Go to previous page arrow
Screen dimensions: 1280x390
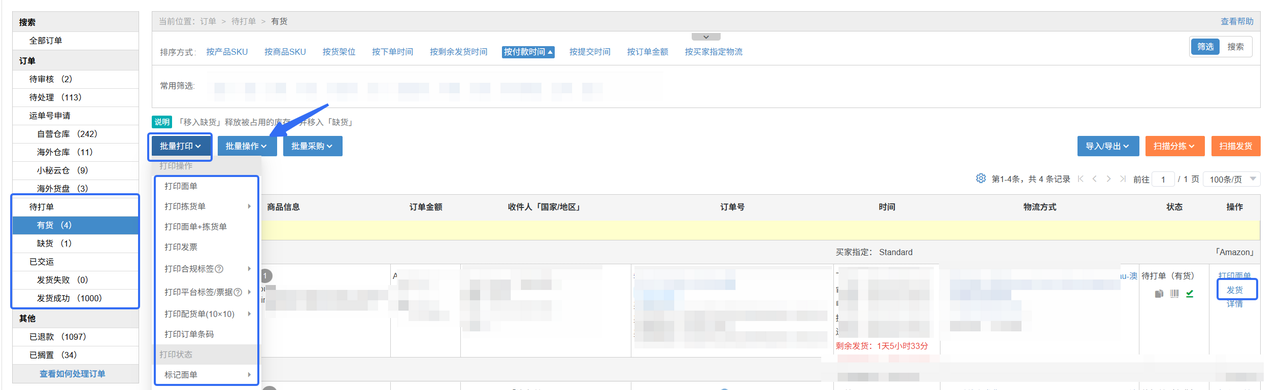(x=1095, y=179)
